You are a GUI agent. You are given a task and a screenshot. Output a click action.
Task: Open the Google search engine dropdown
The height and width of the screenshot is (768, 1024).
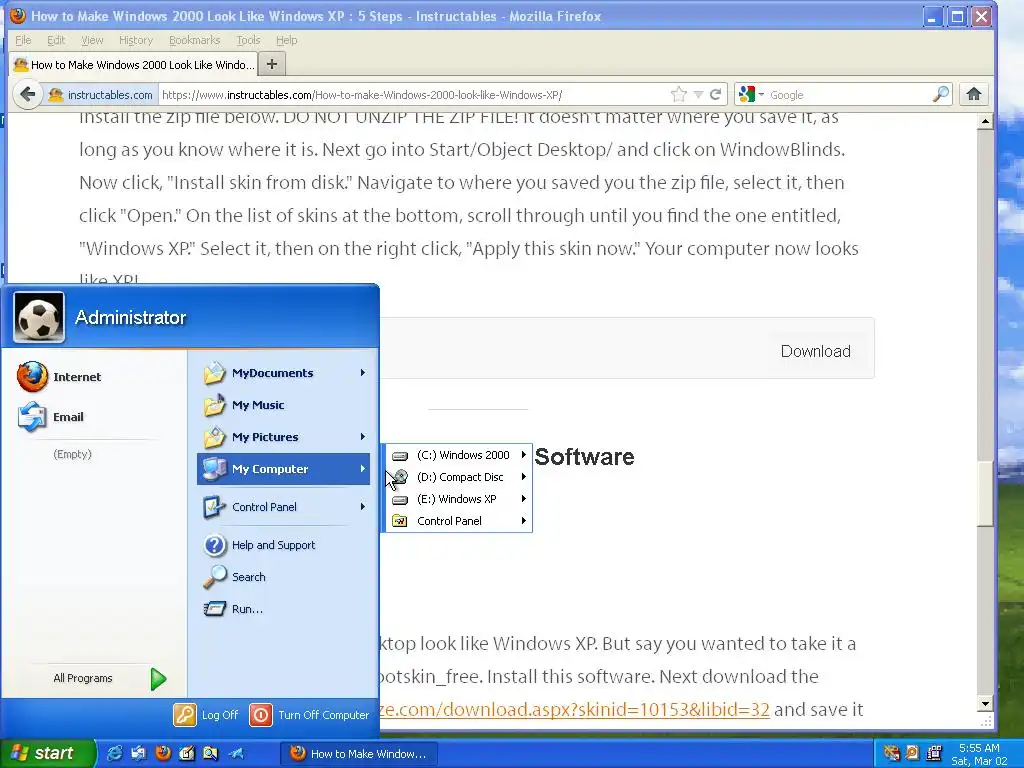752,95
